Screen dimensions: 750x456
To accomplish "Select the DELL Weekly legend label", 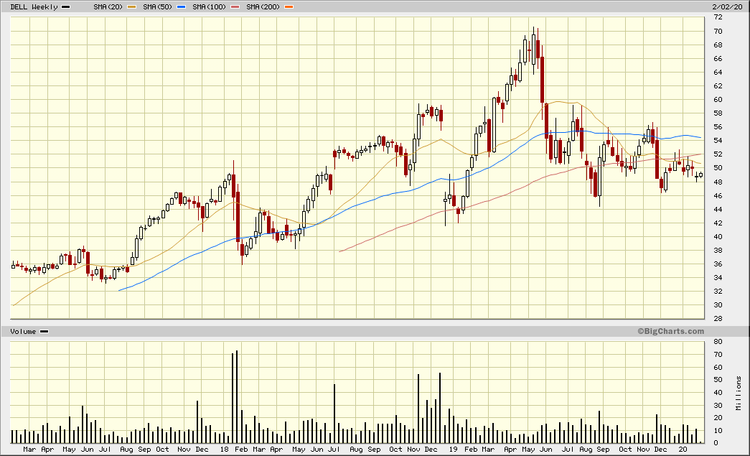I will coord(33,6).
